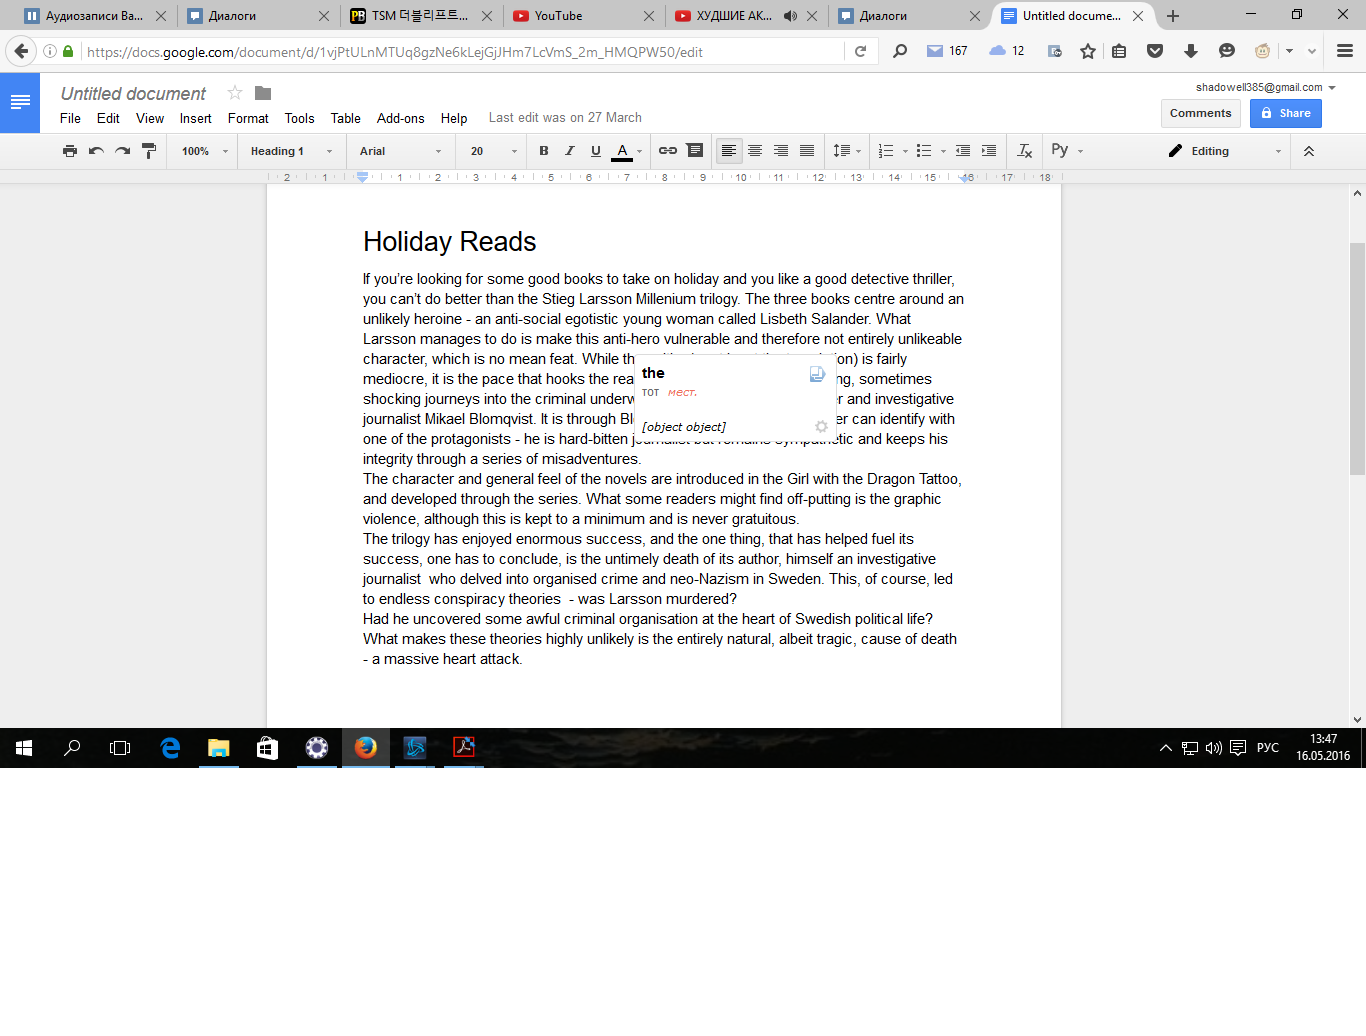The height and width of the screenshot is (1036, 1366).
Task: Open settings gear in translation popup
Action: [x=821, y=427]
